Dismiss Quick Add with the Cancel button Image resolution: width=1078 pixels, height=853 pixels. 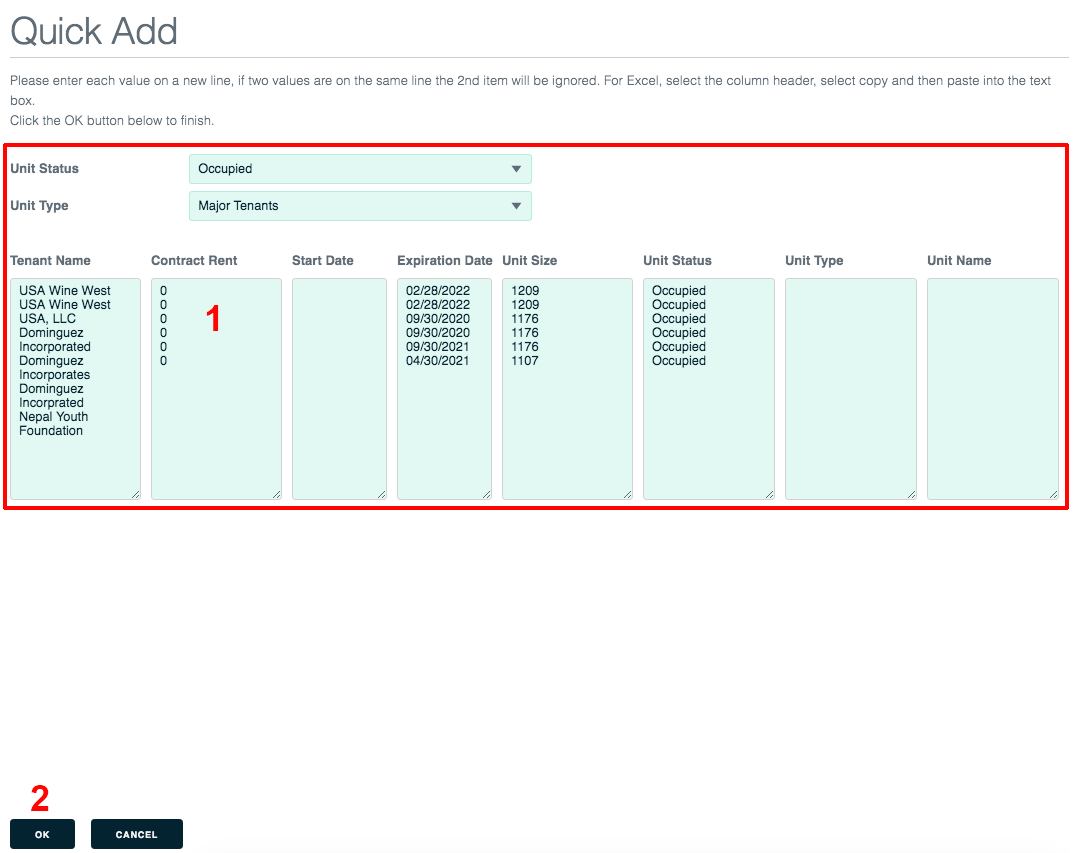(x=137, y=834)
